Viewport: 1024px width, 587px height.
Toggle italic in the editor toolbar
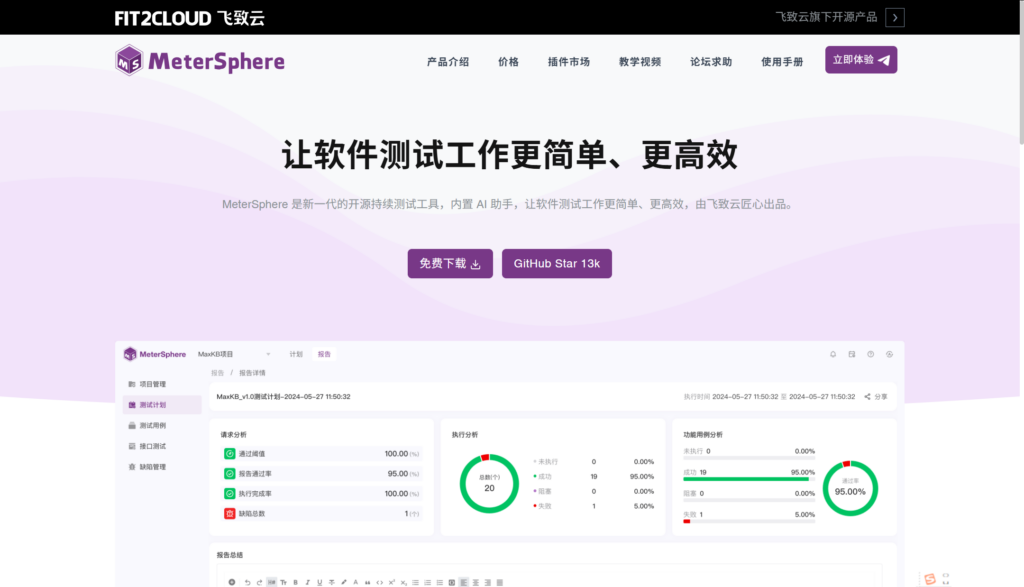coord(308,582)
